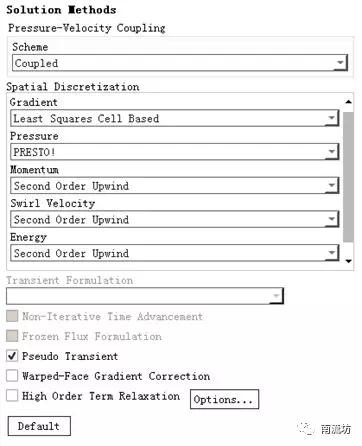
Task: Click the WeChat watermark logo icon
Action: pyautogui.click(x=306, y=428)
